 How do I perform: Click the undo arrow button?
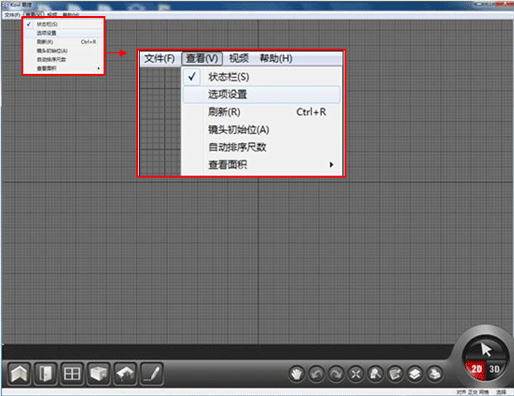tap(316, 374)
